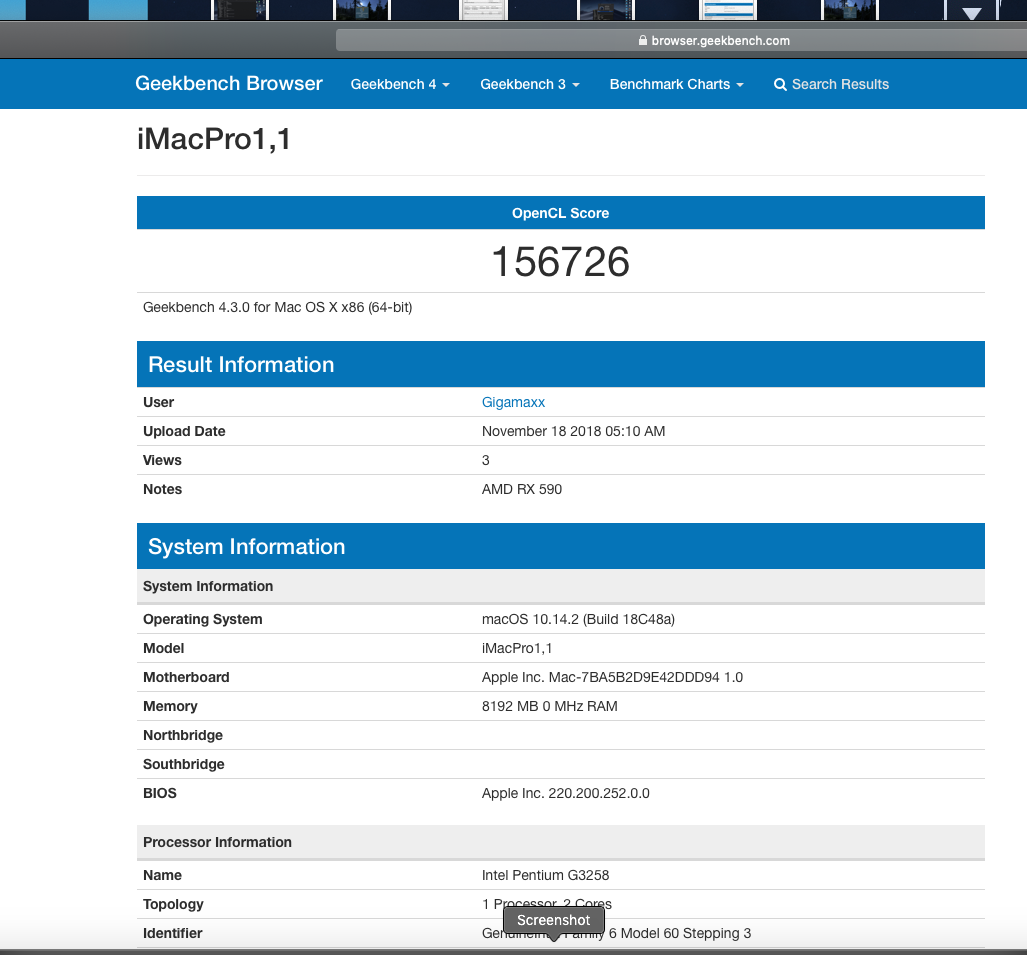Select the OpenCL score value 156726

(x=561, y=261)
